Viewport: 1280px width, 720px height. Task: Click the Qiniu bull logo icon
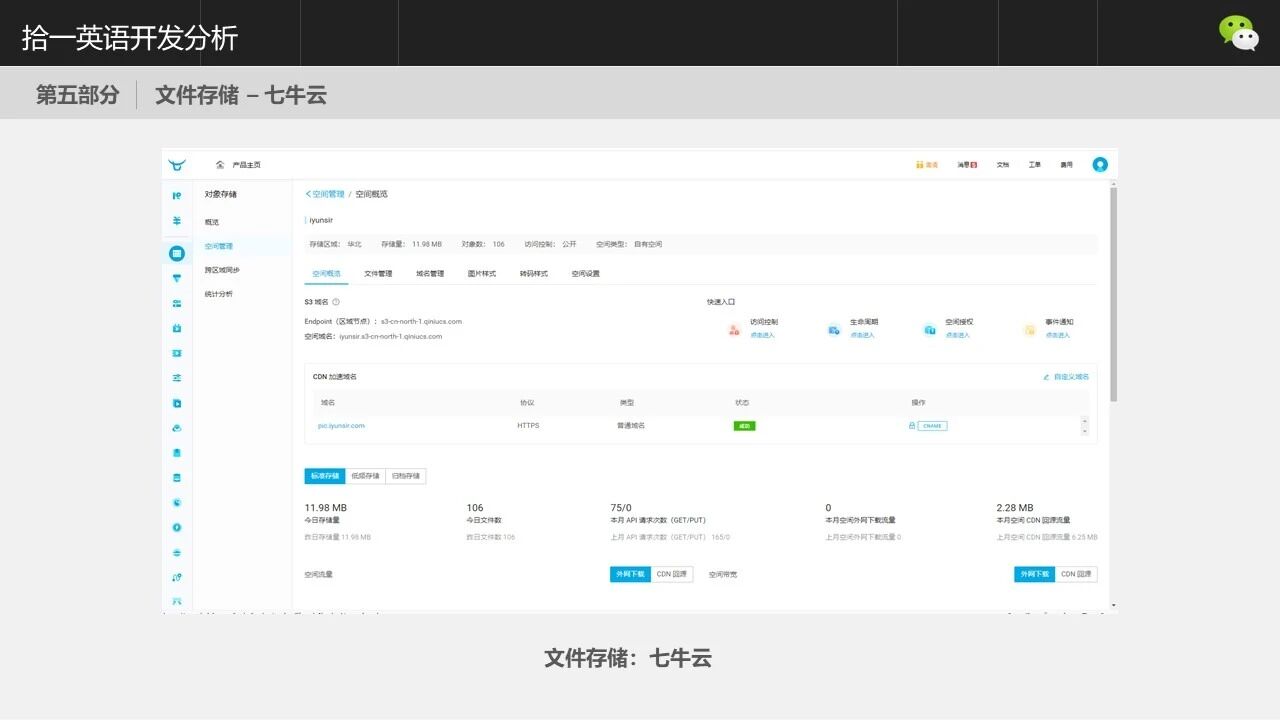[177, 165]
